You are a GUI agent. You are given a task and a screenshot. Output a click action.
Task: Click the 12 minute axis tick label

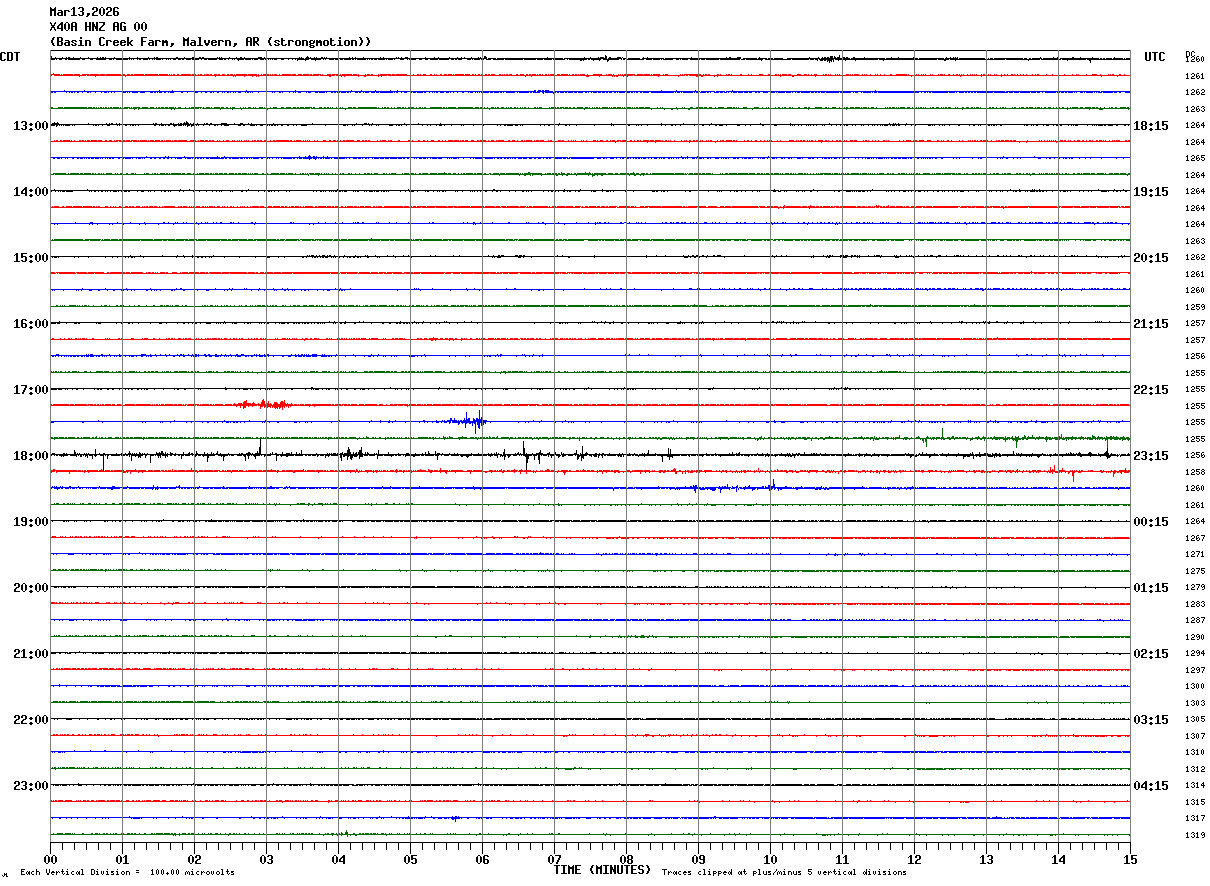pyautogui.click(x=914, y=859)
